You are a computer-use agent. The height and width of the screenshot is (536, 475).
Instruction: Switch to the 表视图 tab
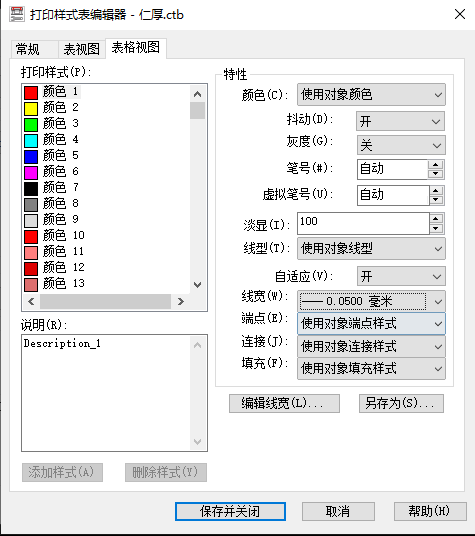point(82,49)
